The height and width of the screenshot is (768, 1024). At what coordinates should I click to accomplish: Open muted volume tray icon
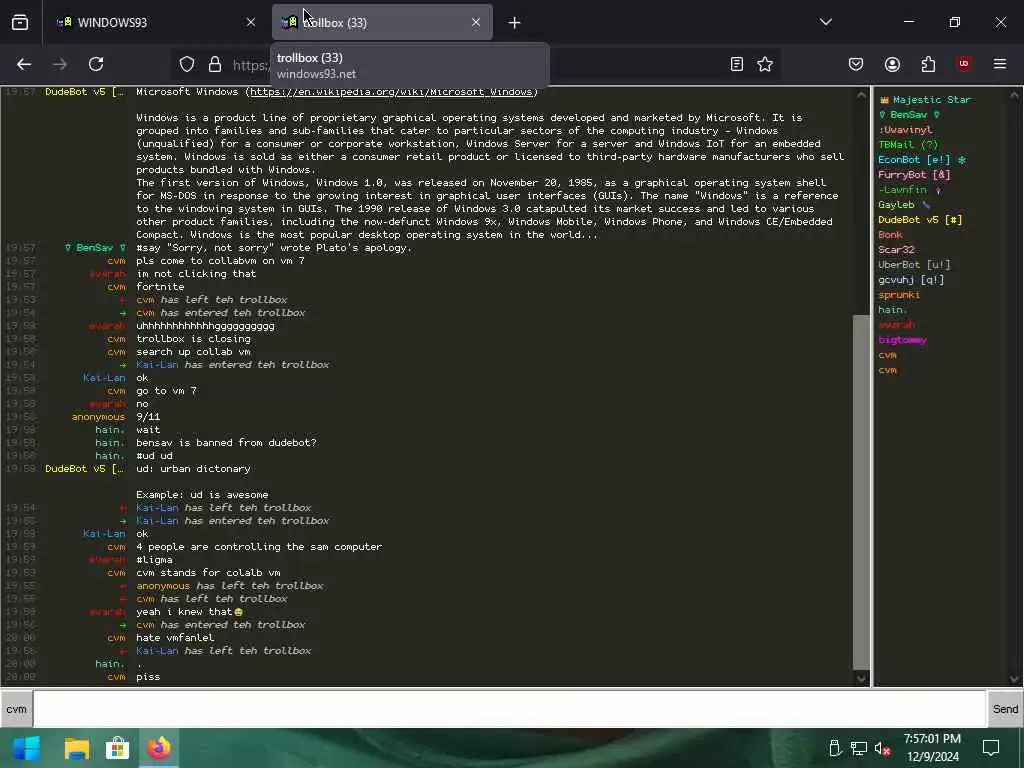point(882,748)
